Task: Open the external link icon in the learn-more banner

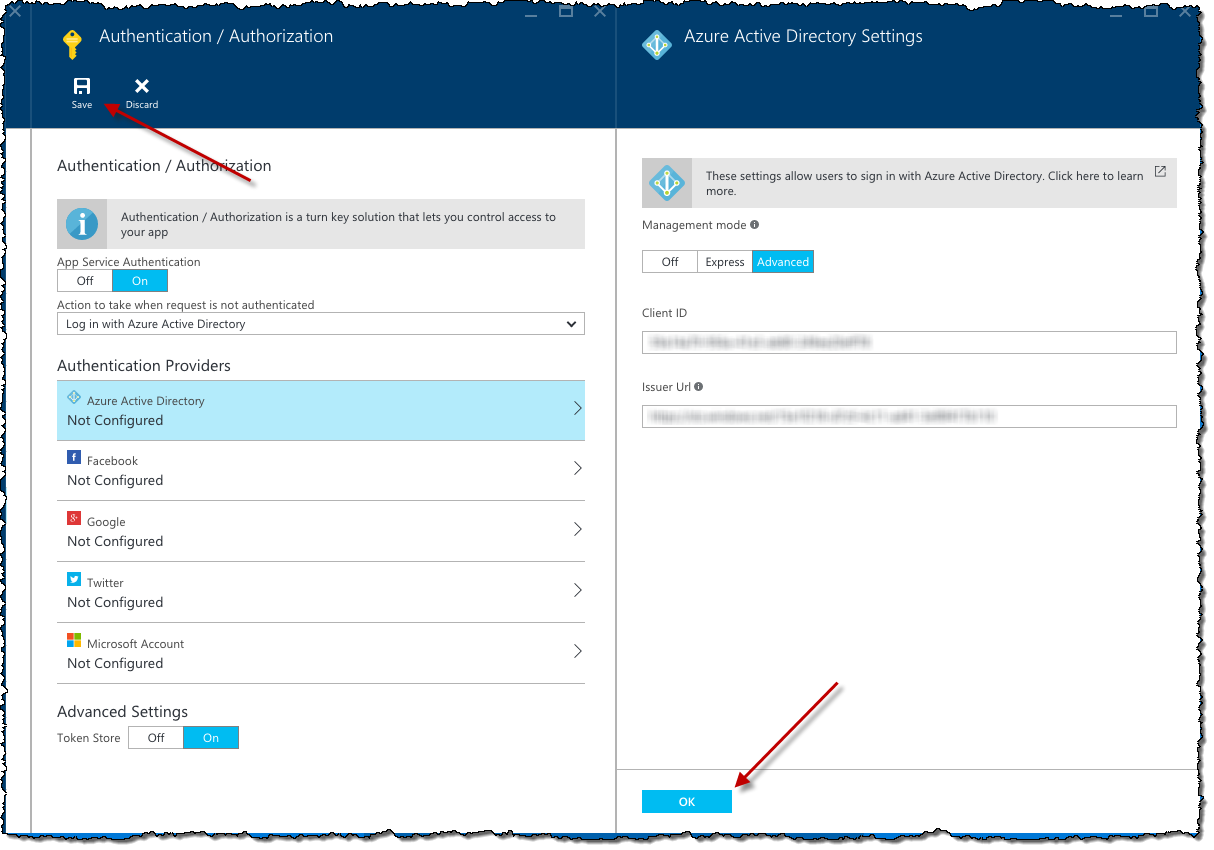Action: 1160,171
